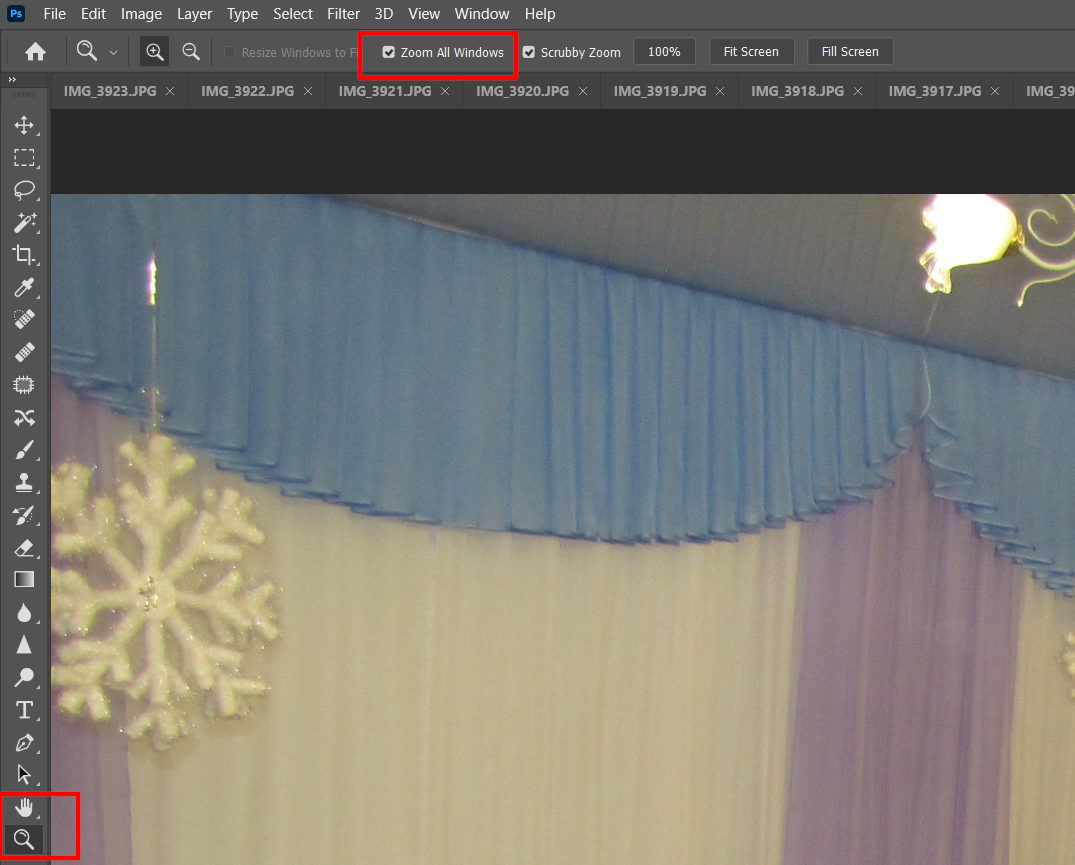The width and height of the screenshot is (1075, 865).
Task: Open the Select menu
Action: (293, 14)
